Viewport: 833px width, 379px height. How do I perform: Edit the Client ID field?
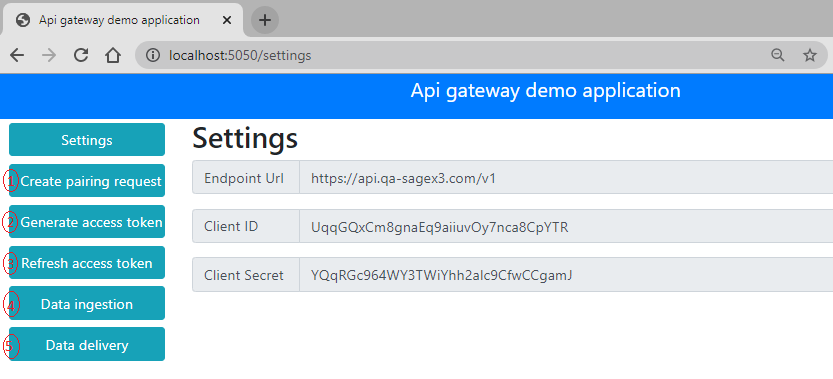(x=566, y=226)
